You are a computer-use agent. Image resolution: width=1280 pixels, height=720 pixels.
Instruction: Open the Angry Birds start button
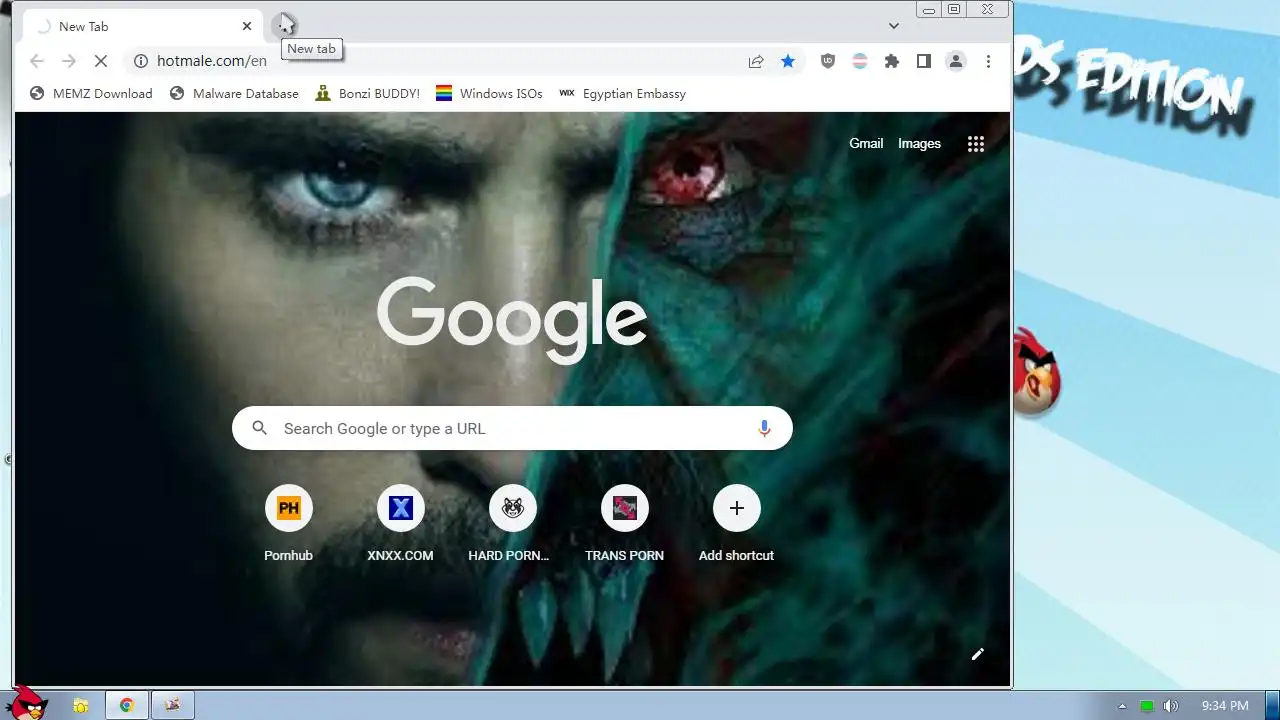point(28,703)
